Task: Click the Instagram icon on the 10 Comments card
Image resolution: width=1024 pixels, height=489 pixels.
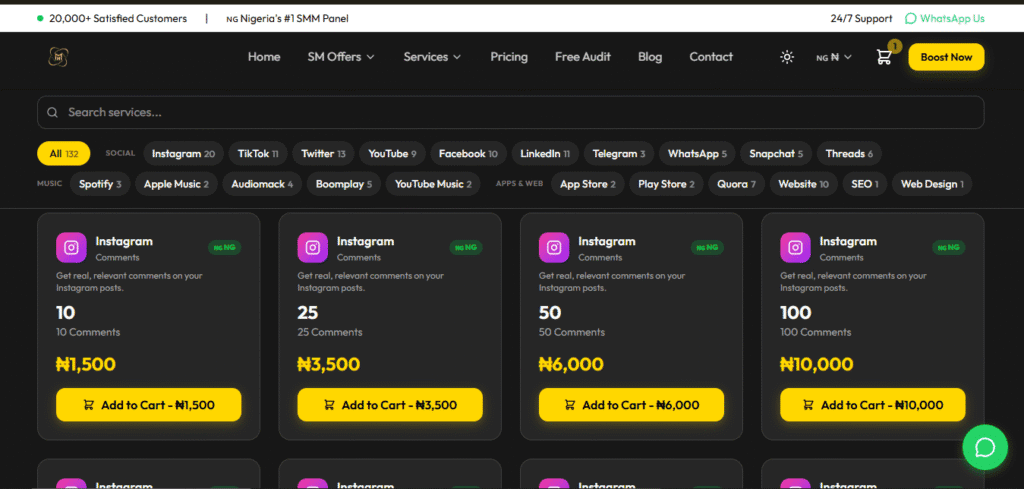Action: coord(72,248)
